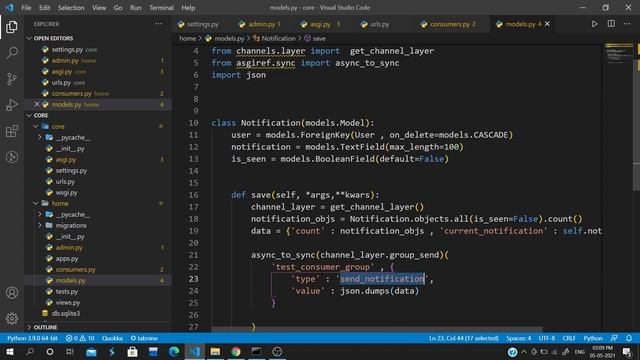Click the tabnine status bar item
Screen dimensions: 640x360
point(144,338)
